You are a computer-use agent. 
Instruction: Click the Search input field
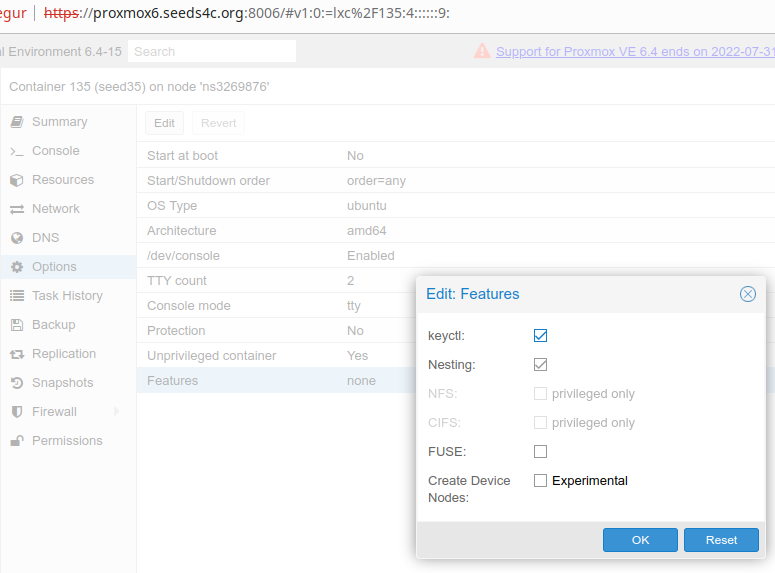tap(211, 51)
